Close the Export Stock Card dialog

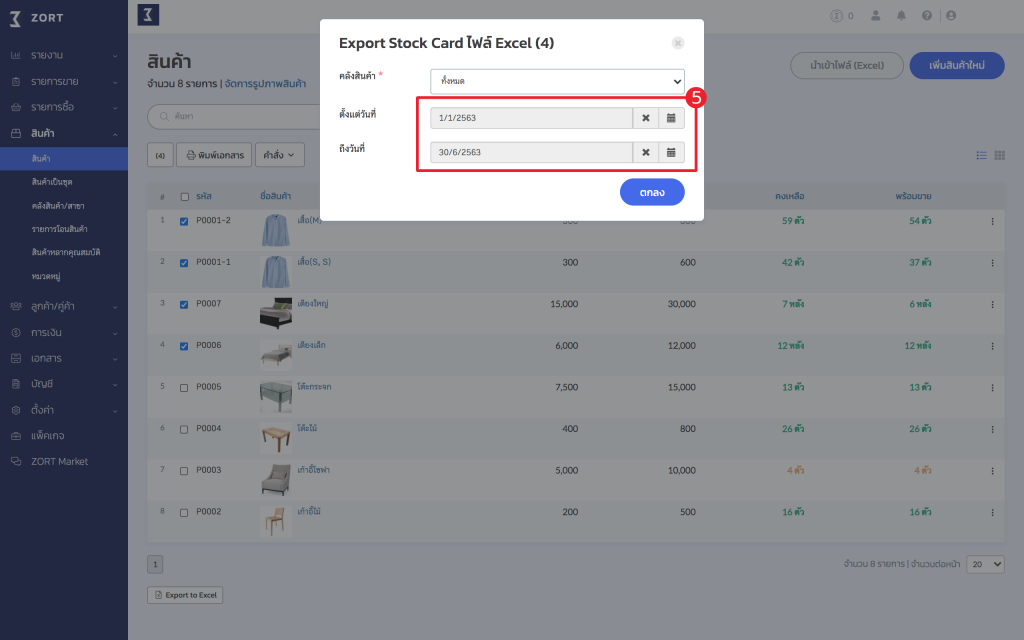tap(678, 43)
